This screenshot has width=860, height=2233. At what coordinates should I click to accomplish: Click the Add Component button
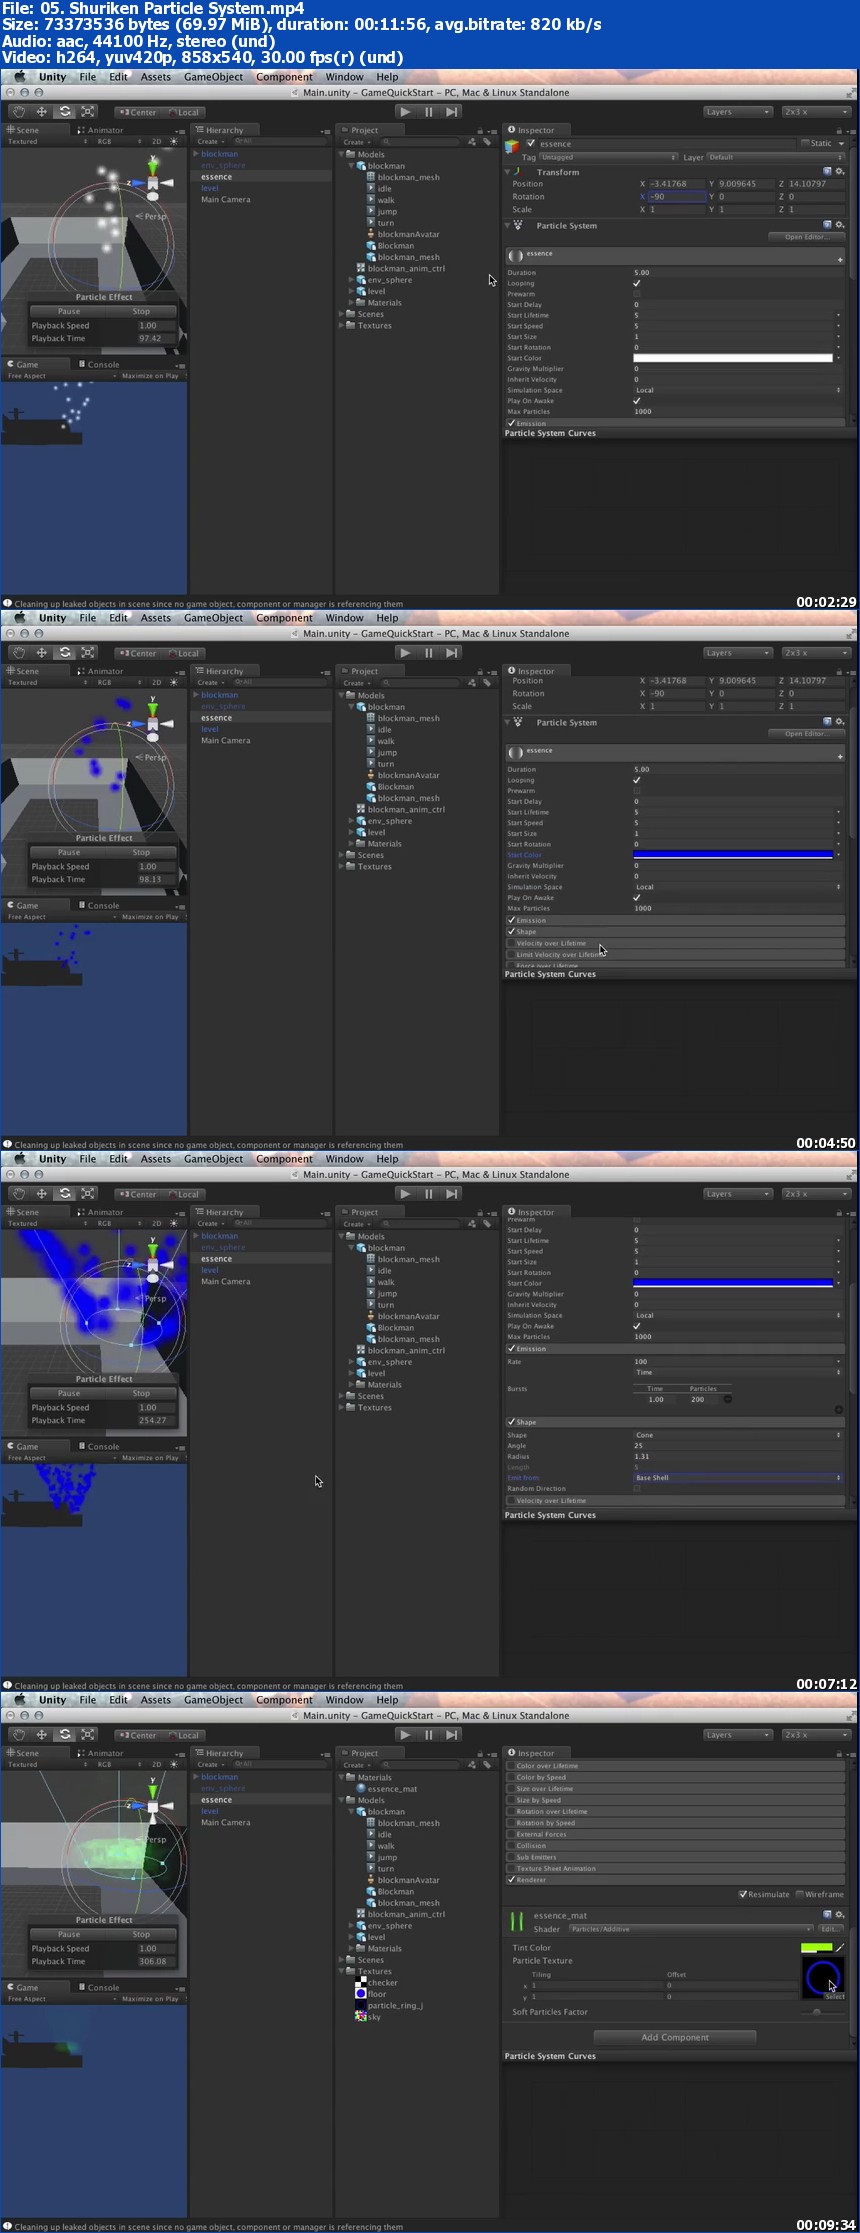coord(675,2037)
